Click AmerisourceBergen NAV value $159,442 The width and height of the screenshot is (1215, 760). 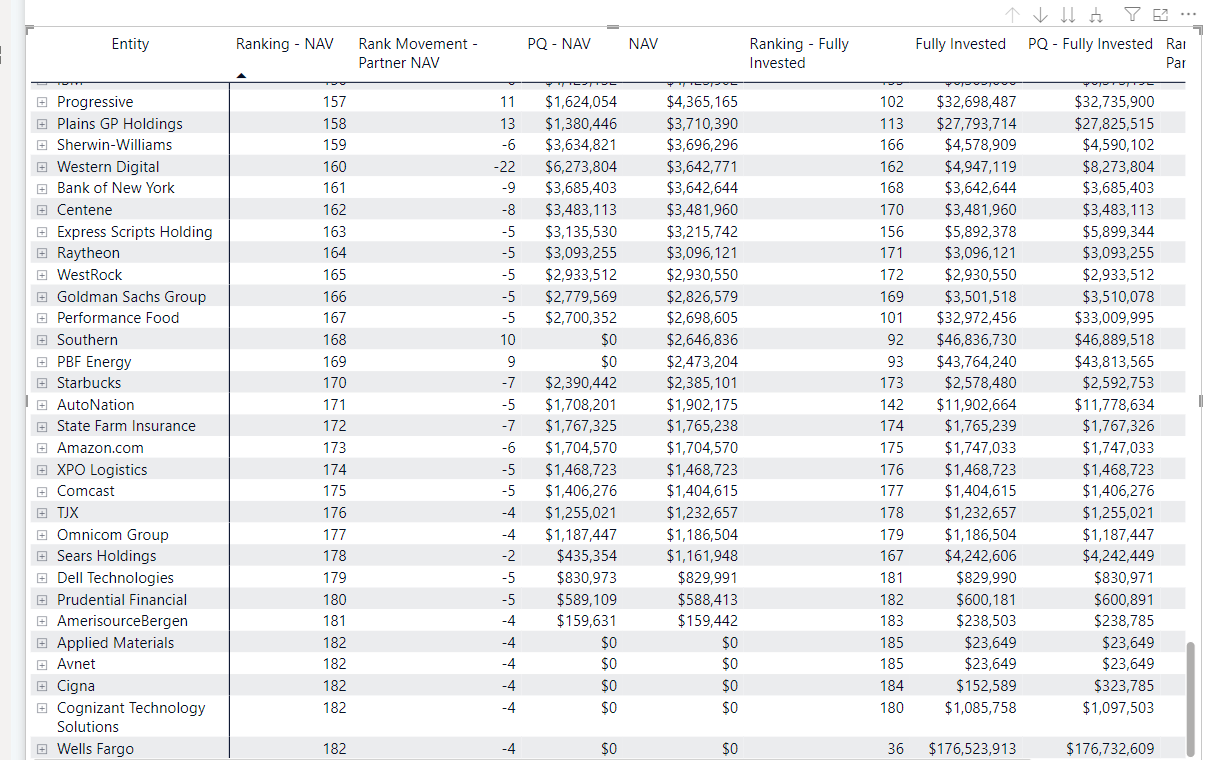click(706, 621)
